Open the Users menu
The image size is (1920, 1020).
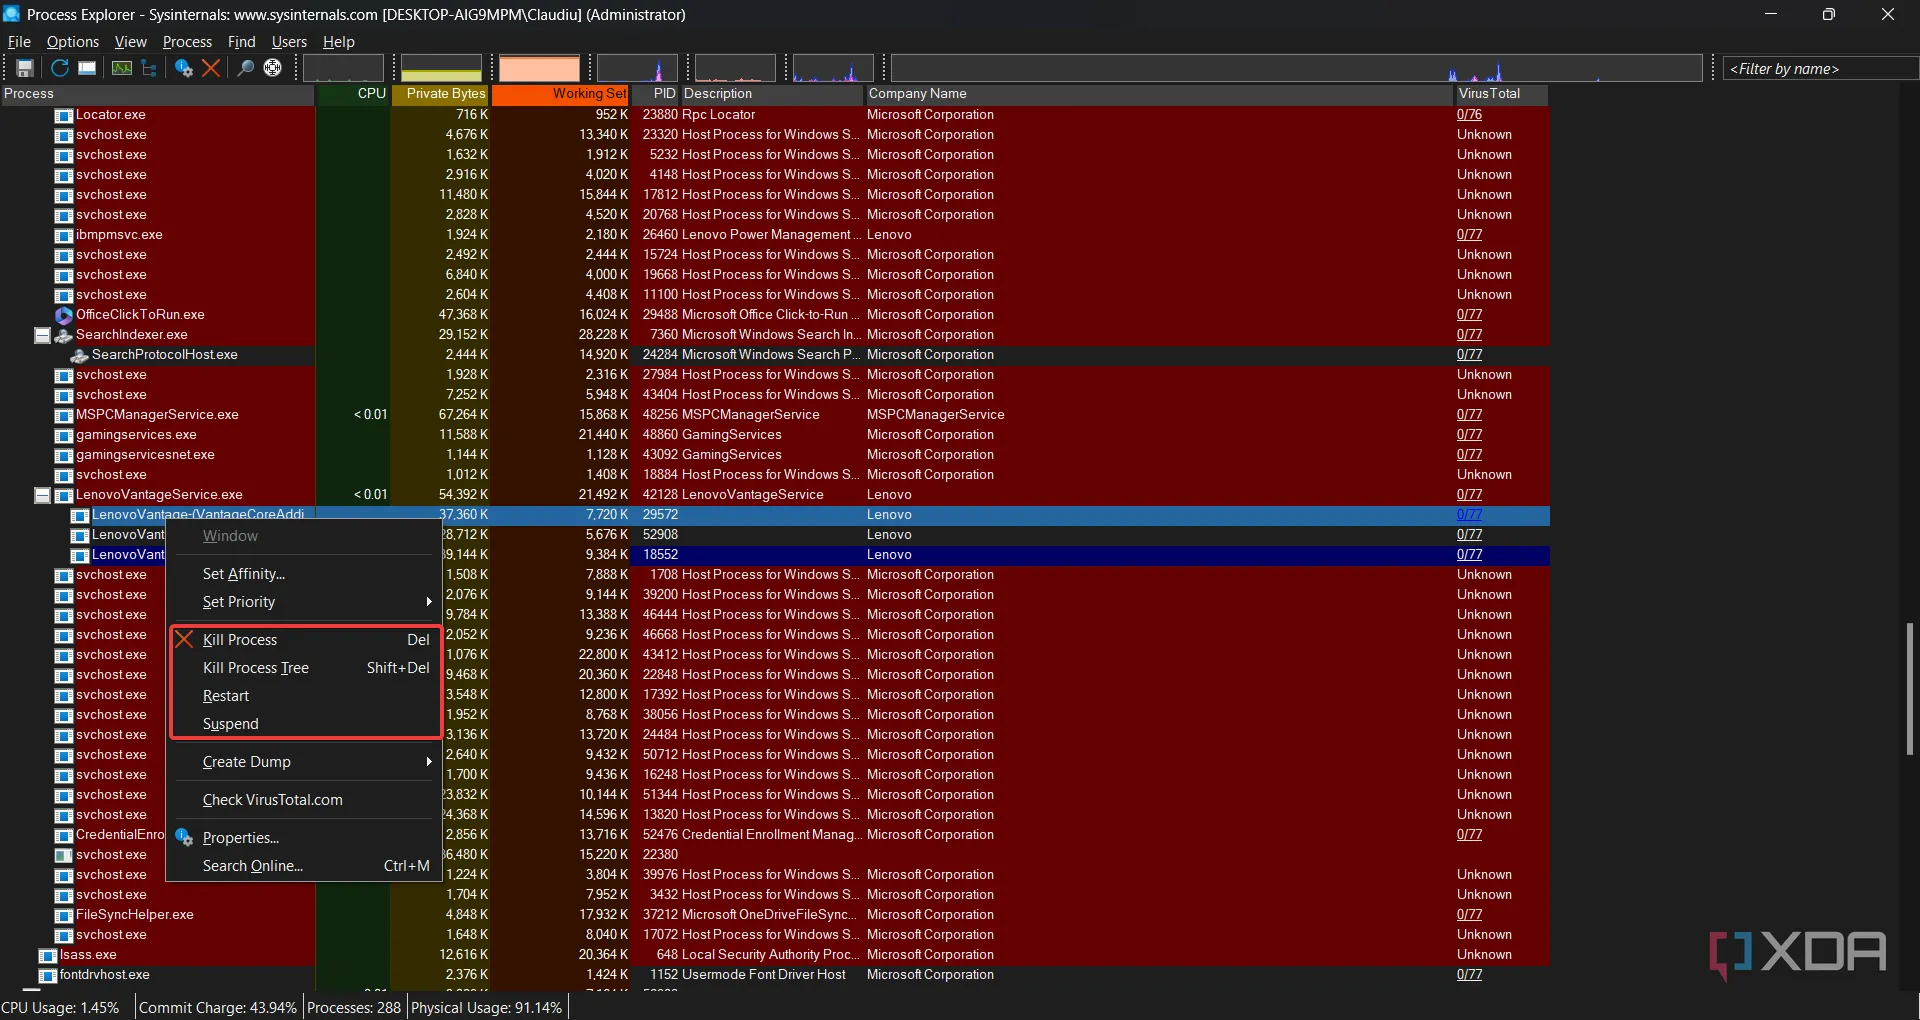(x=289, y=42)
